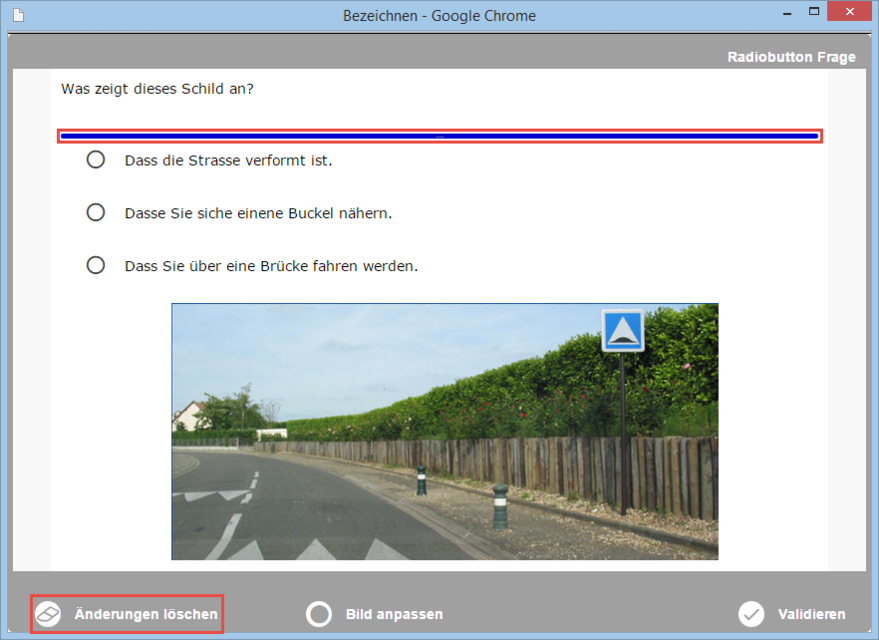Click the page icon in the title bar
This screenshot has width=879, height=640.
[x=16, y=15]
